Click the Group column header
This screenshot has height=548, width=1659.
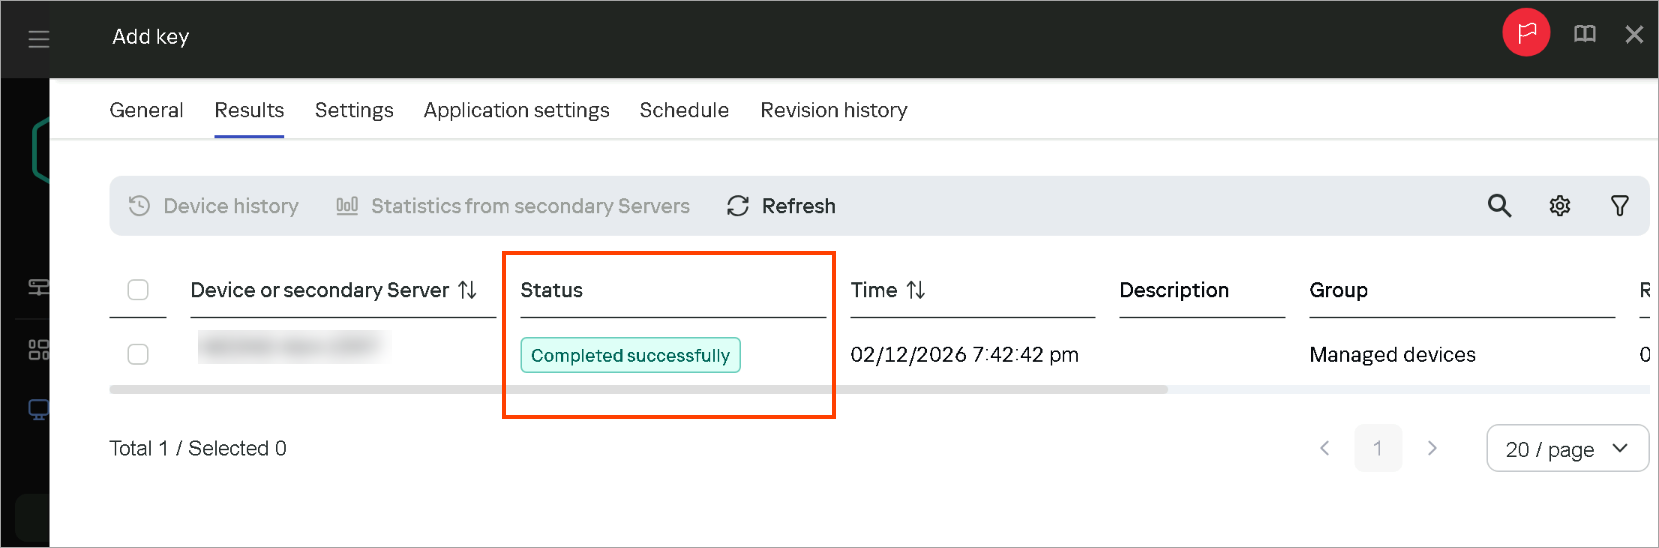(1339, 290)
